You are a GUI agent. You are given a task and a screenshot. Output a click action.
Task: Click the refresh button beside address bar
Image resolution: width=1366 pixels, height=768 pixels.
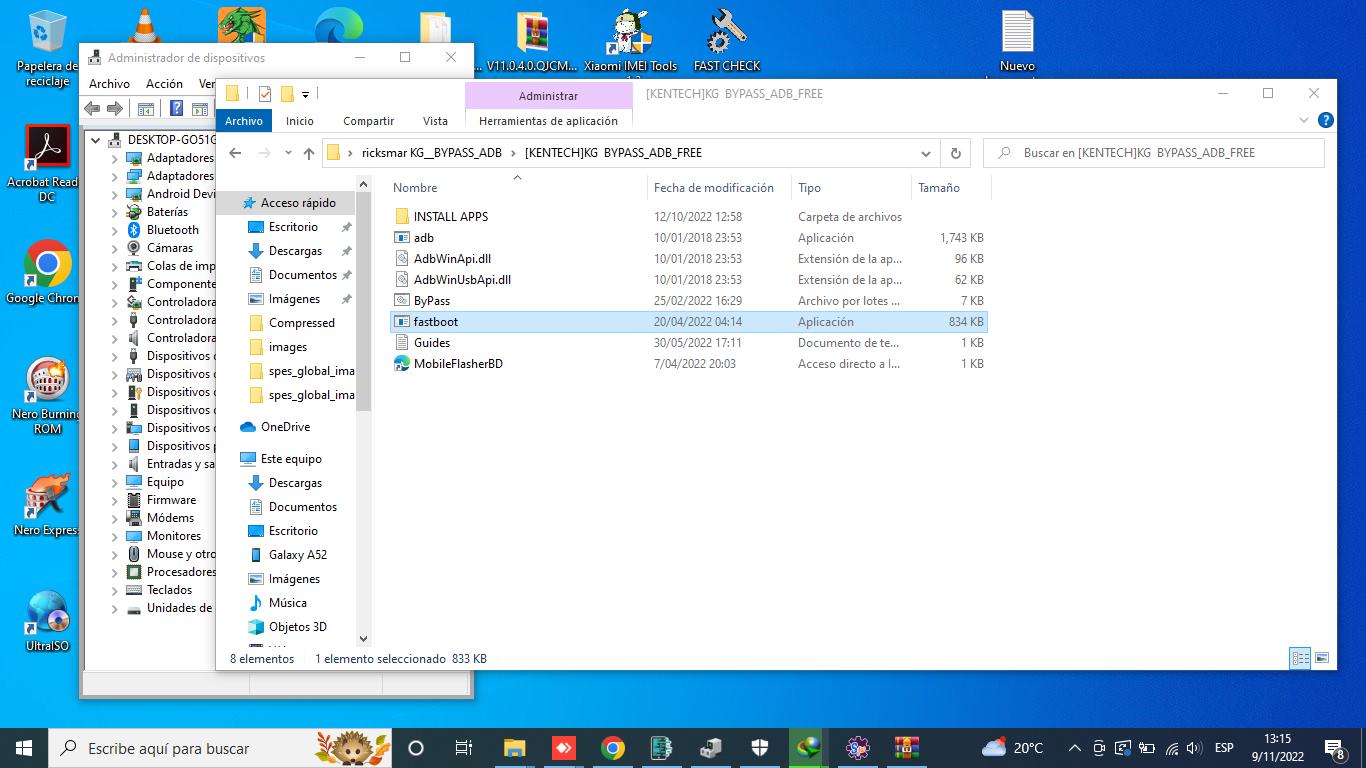955,153
